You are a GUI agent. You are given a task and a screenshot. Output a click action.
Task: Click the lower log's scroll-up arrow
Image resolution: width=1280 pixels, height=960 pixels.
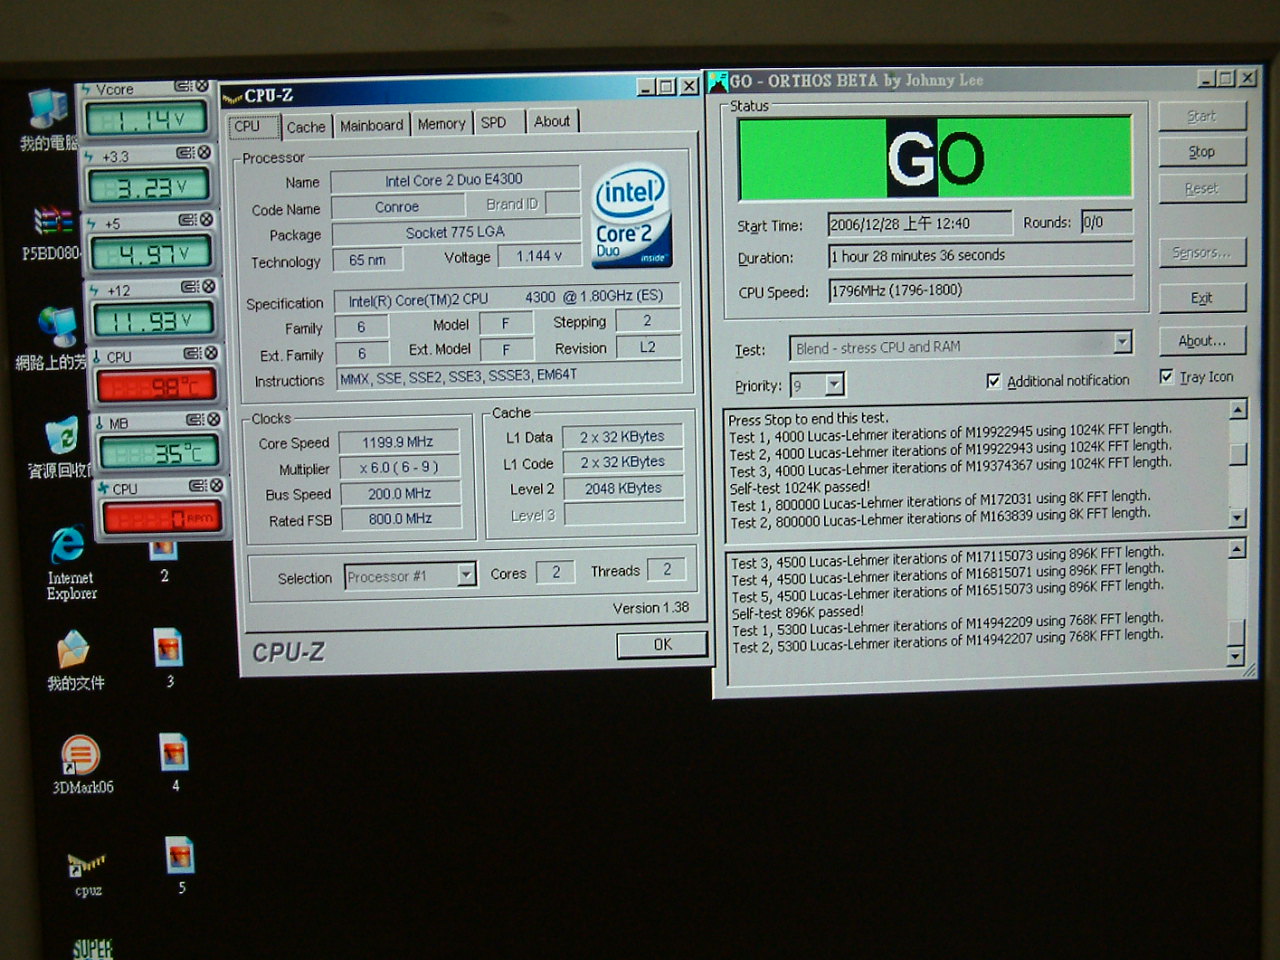[1237, 549]
